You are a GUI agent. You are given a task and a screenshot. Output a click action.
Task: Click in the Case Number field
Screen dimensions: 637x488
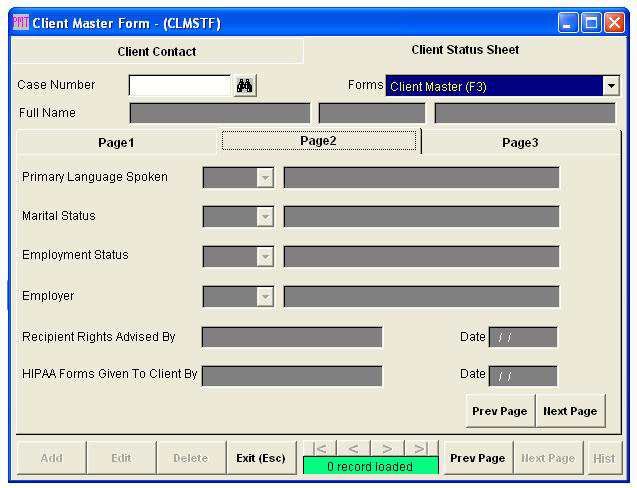(x=180, y=86)
